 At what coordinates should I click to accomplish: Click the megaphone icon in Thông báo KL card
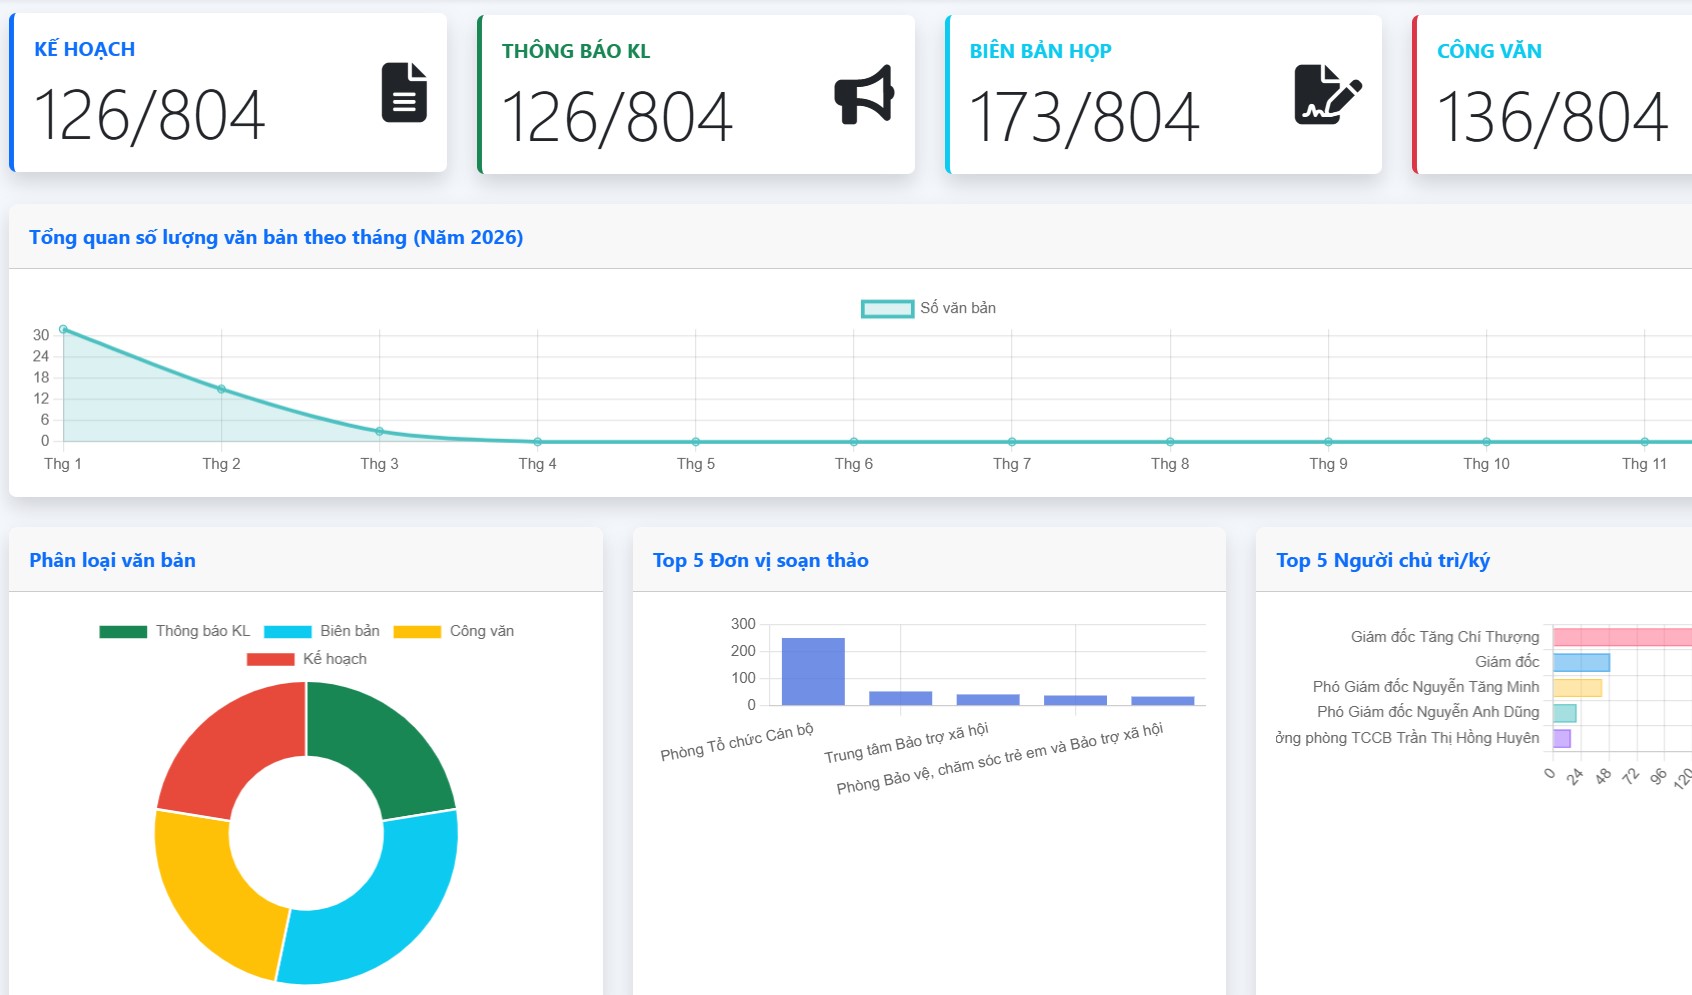point(864,95)
